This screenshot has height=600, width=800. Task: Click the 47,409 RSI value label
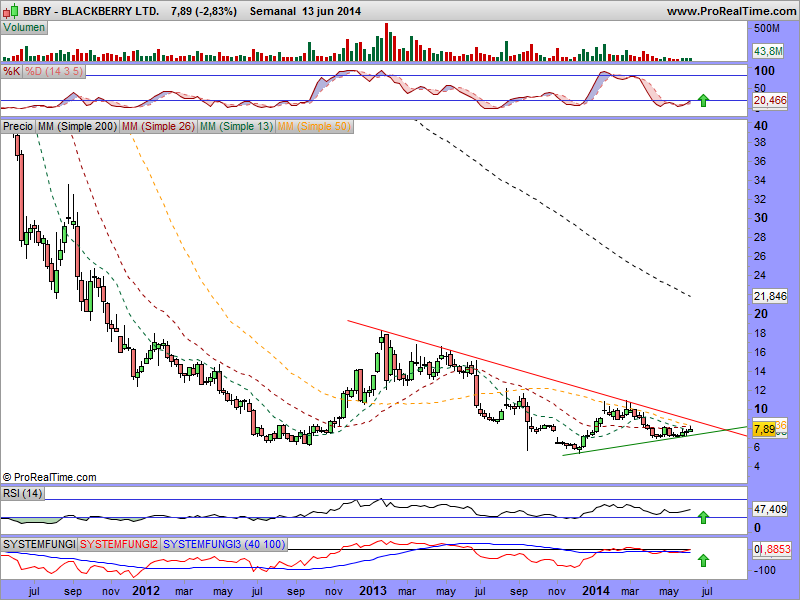point(770,509)
